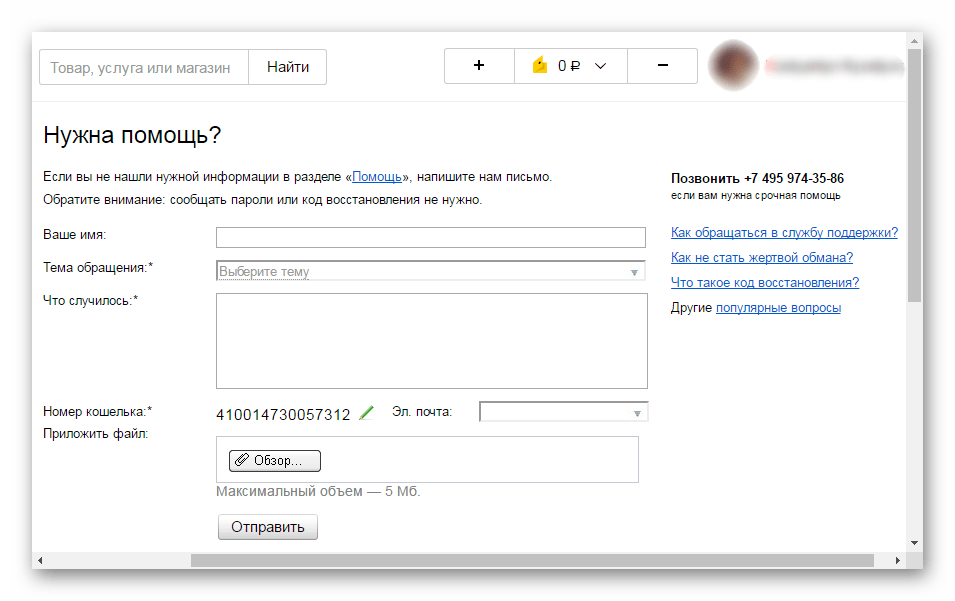Click 'Обзор...' to attach a file
Screen dimensions: 955x601
[x=275, y=460]
